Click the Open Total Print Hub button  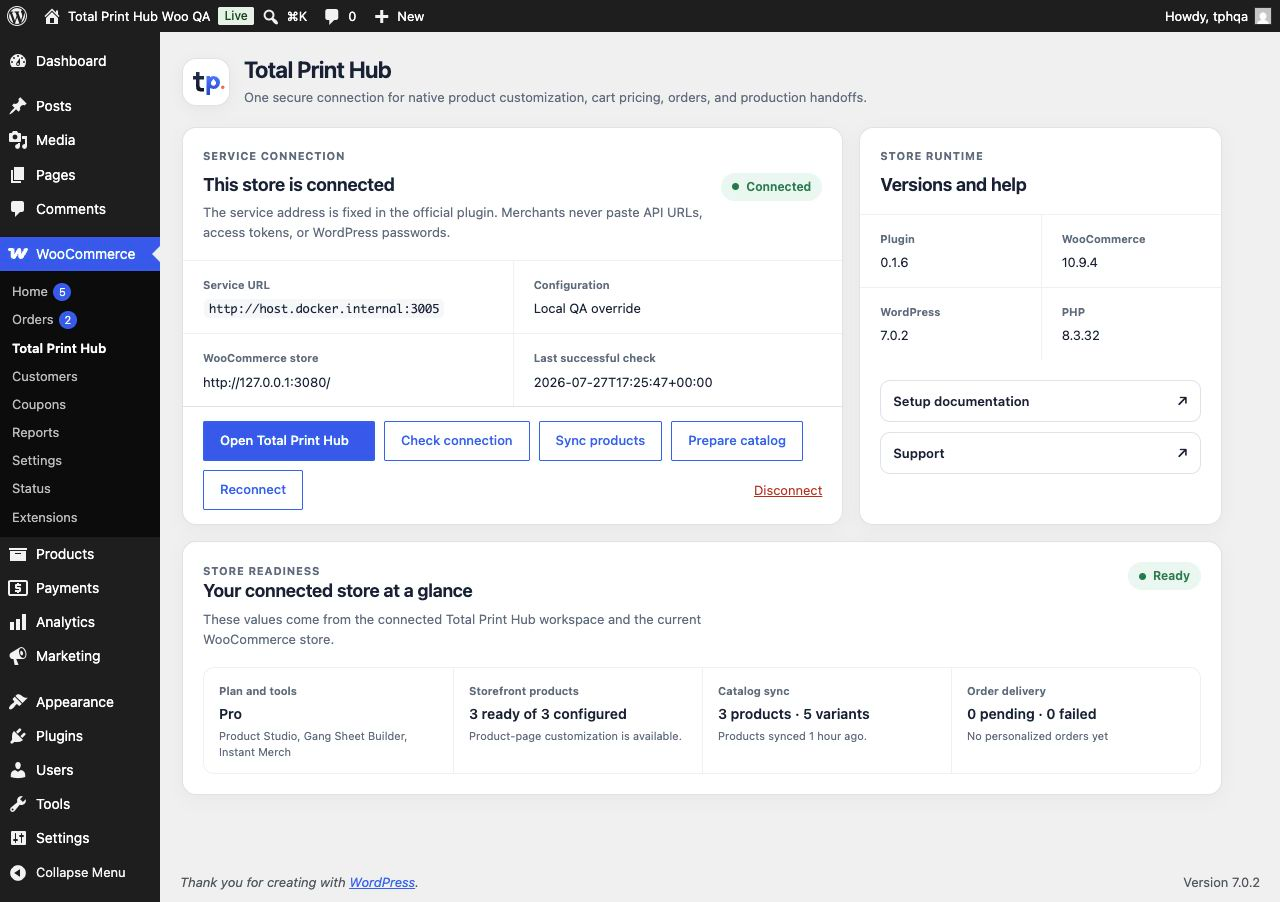(x=289, y=441)
